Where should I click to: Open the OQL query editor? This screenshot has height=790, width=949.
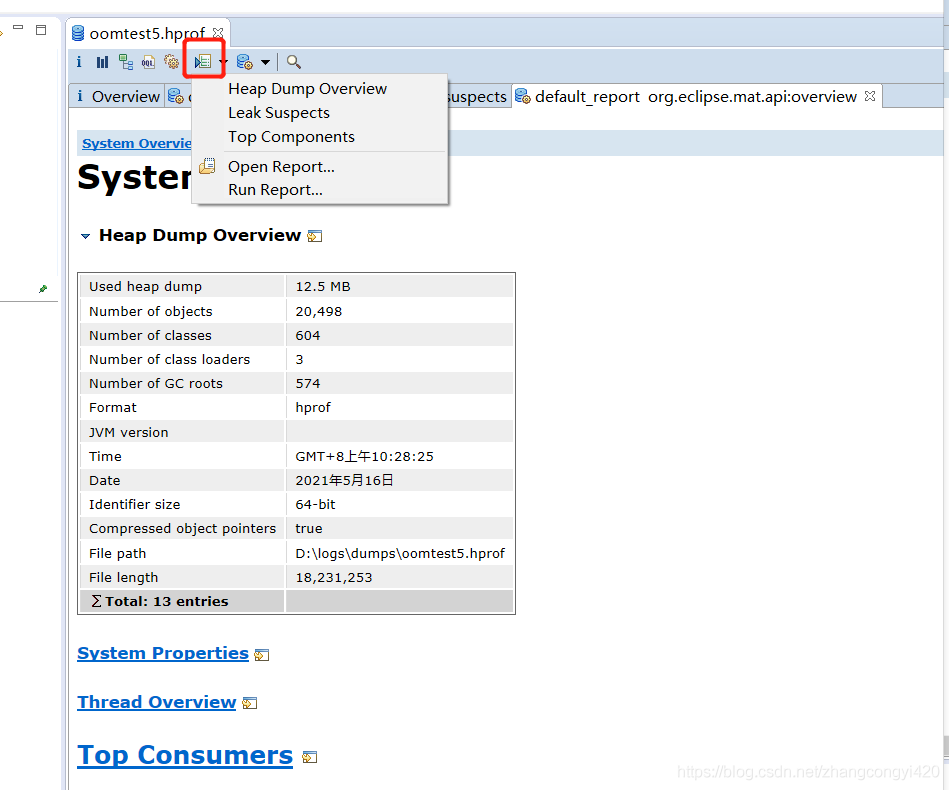[x=148, y=62]
